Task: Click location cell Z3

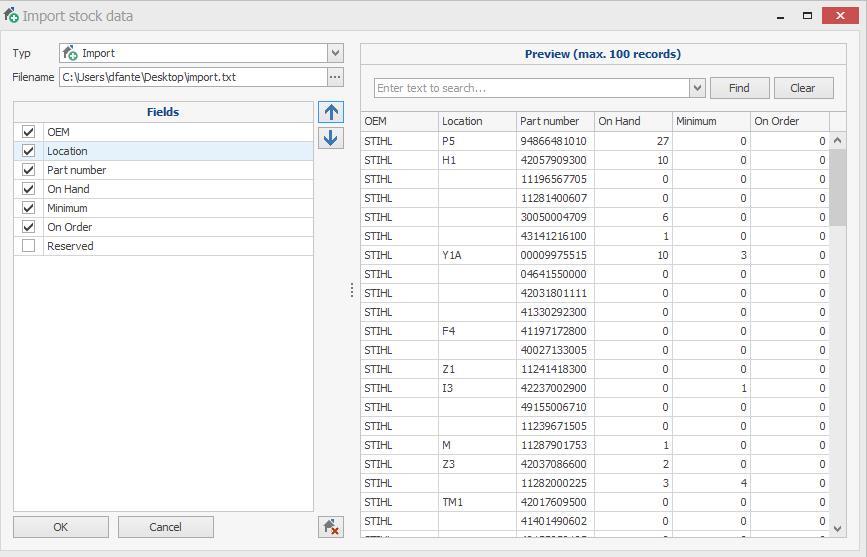Action: point(478,464)
